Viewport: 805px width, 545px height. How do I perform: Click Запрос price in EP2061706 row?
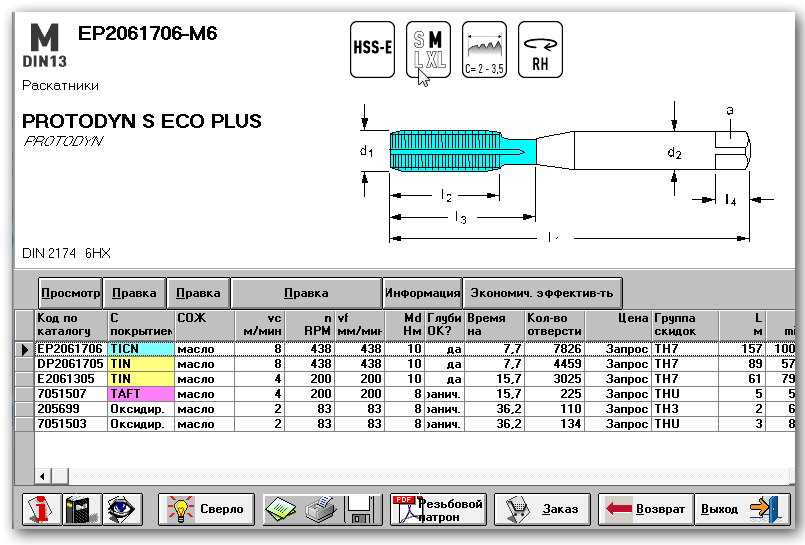(x=618, y=349)
